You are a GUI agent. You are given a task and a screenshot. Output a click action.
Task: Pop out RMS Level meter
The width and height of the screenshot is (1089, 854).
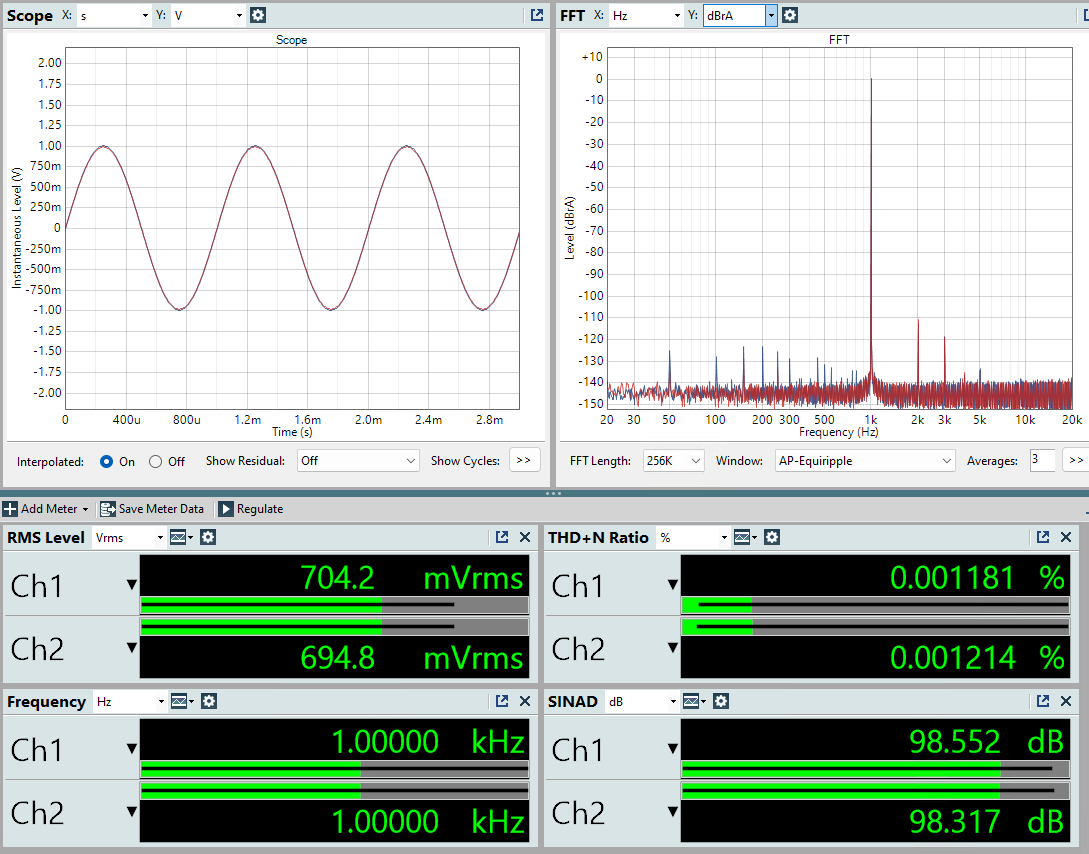502,537
